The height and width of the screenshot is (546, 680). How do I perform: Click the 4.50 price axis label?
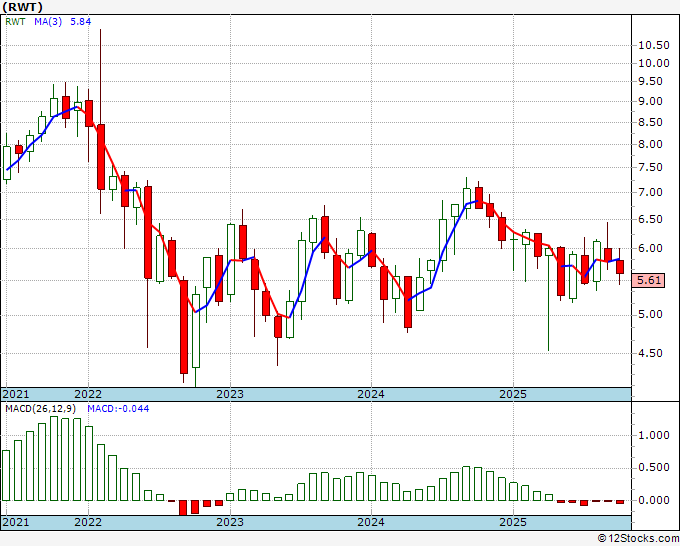pyautogui.click(x=651, y=353)
